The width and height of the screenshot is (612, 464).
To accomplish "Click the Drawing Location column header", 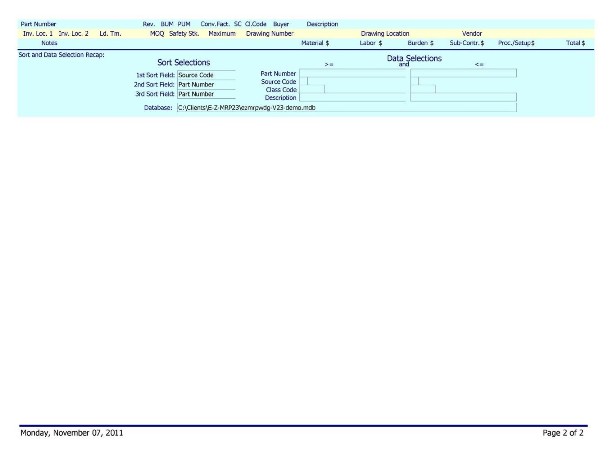I will 384,34.
